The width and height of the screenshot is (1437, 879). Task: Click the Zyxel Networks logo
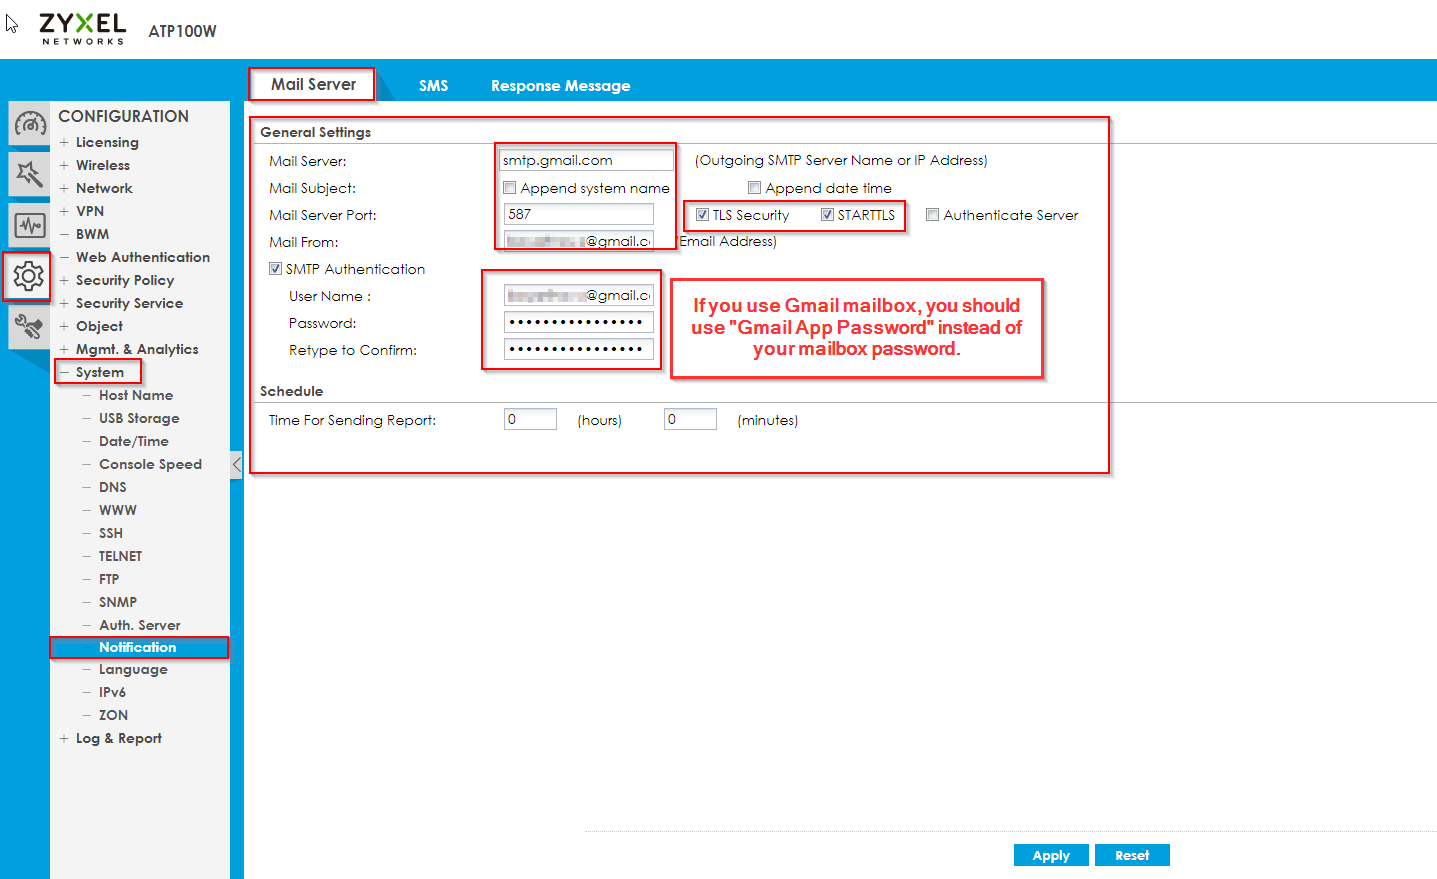pyautogui.click(x=82, y=28)
